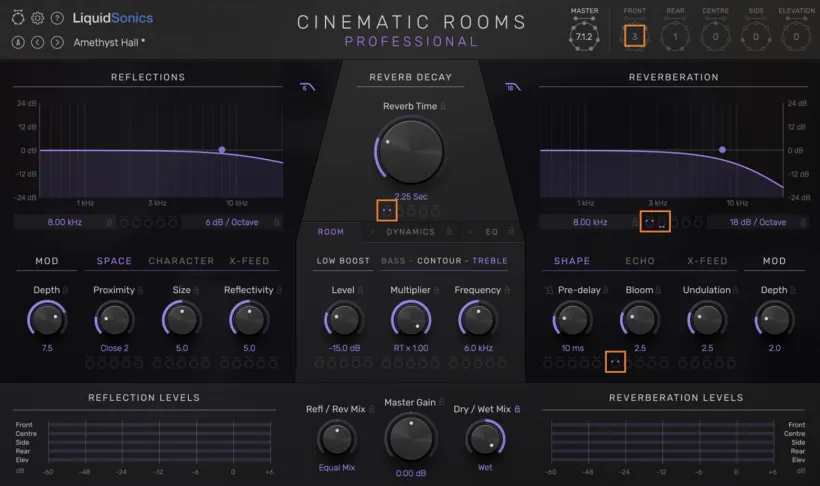Click the lock icon next to Undulation
The image size is (820, 486).
tap(736, 290)
